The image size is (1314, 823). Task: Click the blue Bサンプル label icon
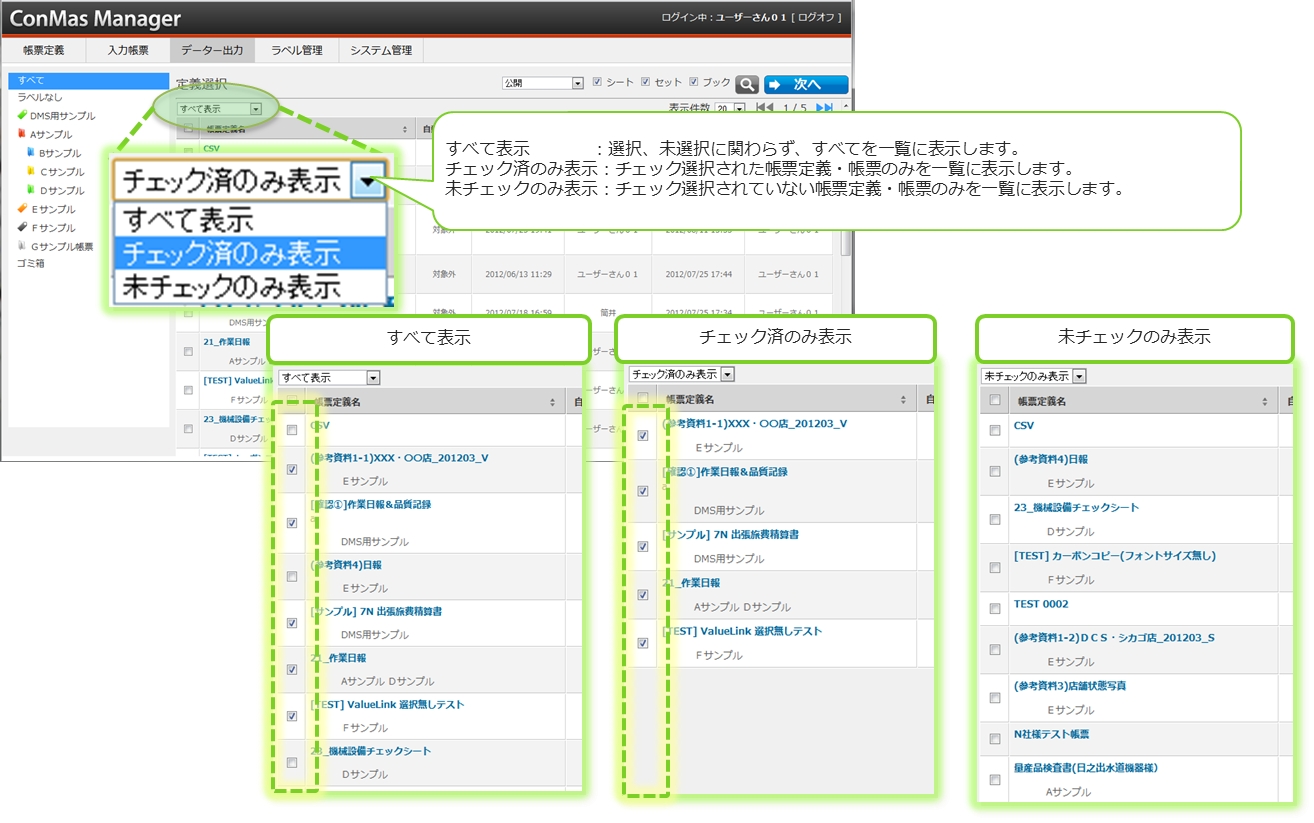click(x=31, y=153)
